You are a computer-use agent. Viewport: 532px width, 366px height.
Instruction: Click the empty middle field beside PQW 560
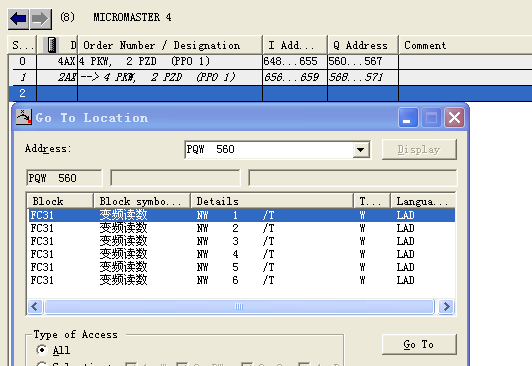[175, 178]
